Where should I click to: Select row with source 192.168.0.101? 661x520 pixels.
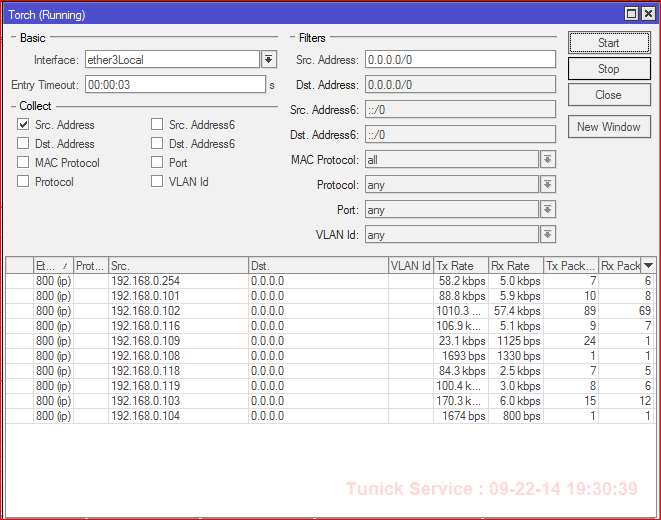click(330, 296)
